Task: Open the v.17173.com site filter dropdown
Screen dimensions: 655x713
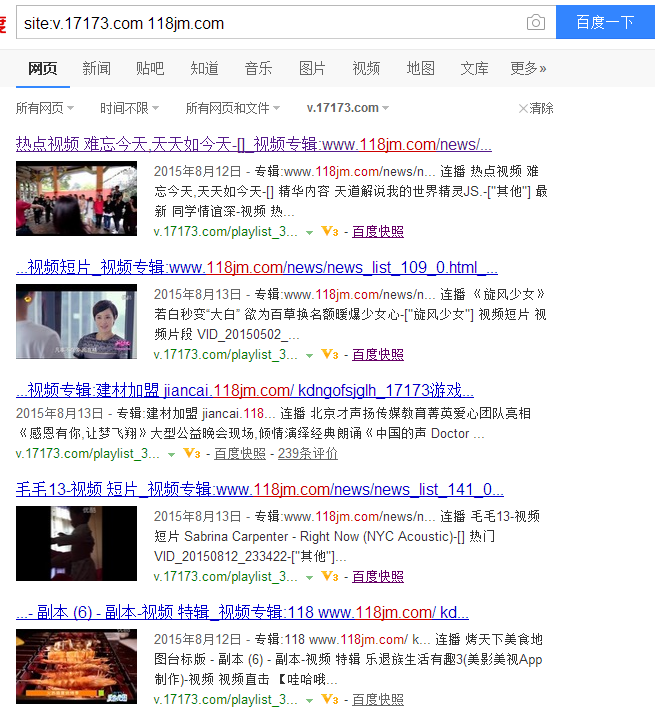Action: 348,108
